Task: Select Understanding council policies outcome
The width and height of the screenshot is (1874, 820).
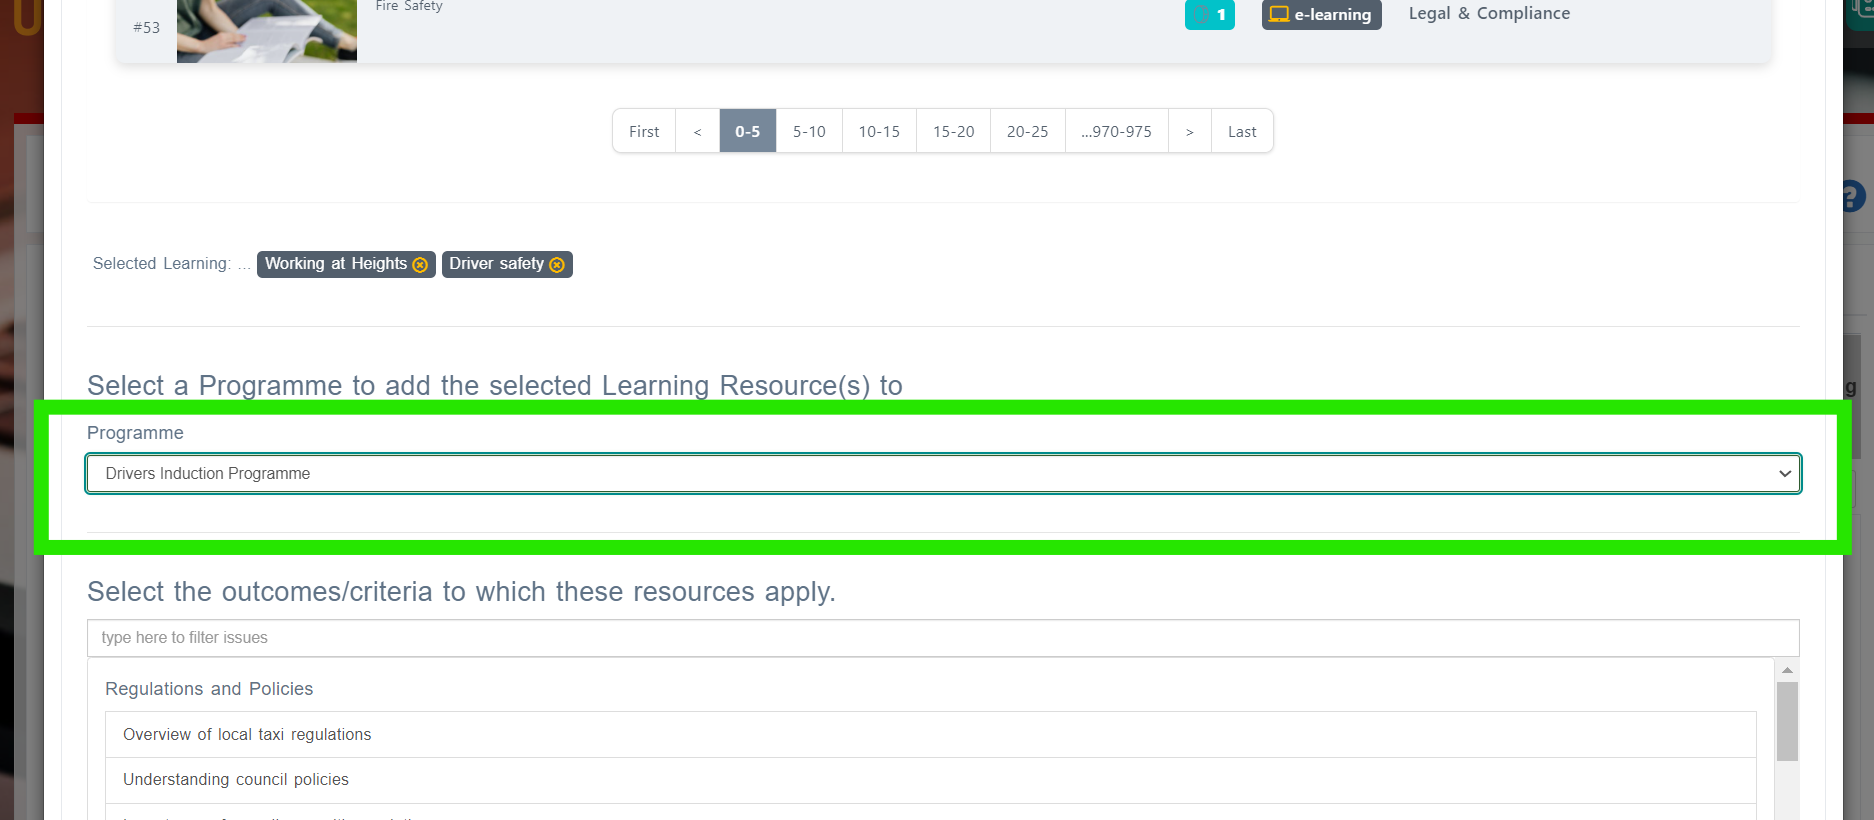Action: 930,780
